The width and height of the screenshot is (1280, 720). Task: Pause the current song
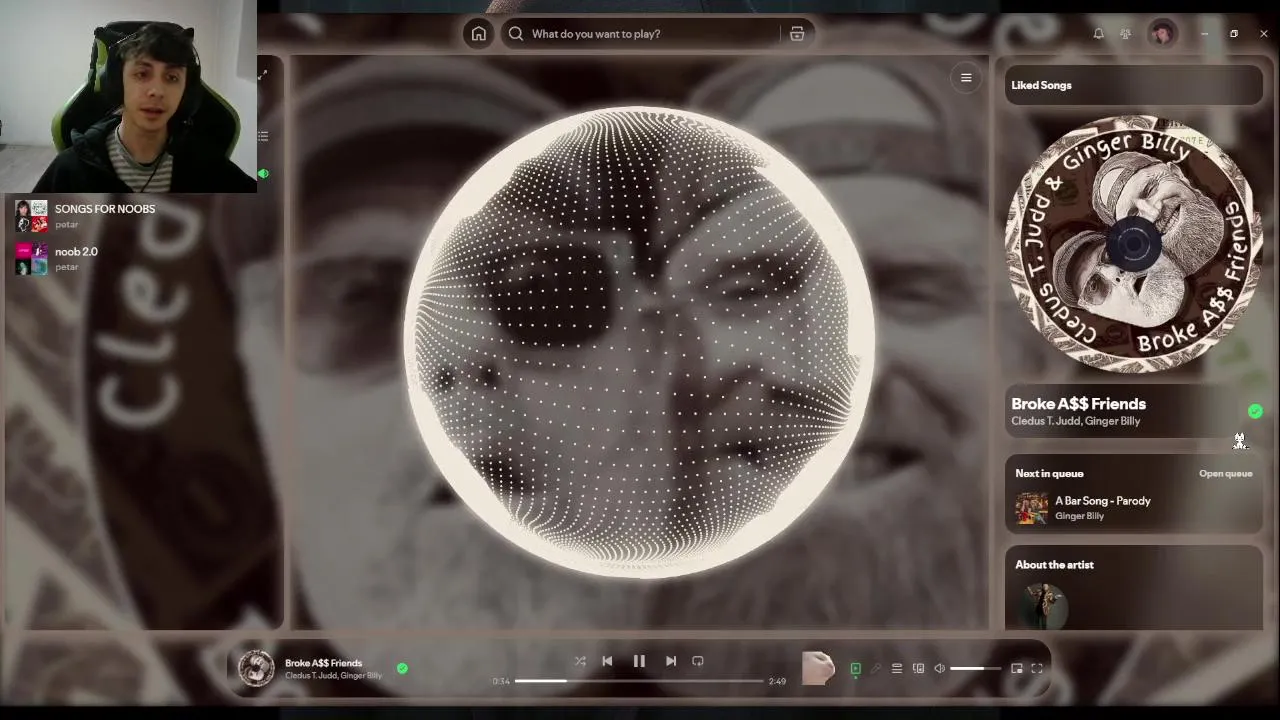pyautogui.click(x=639, y=661)
